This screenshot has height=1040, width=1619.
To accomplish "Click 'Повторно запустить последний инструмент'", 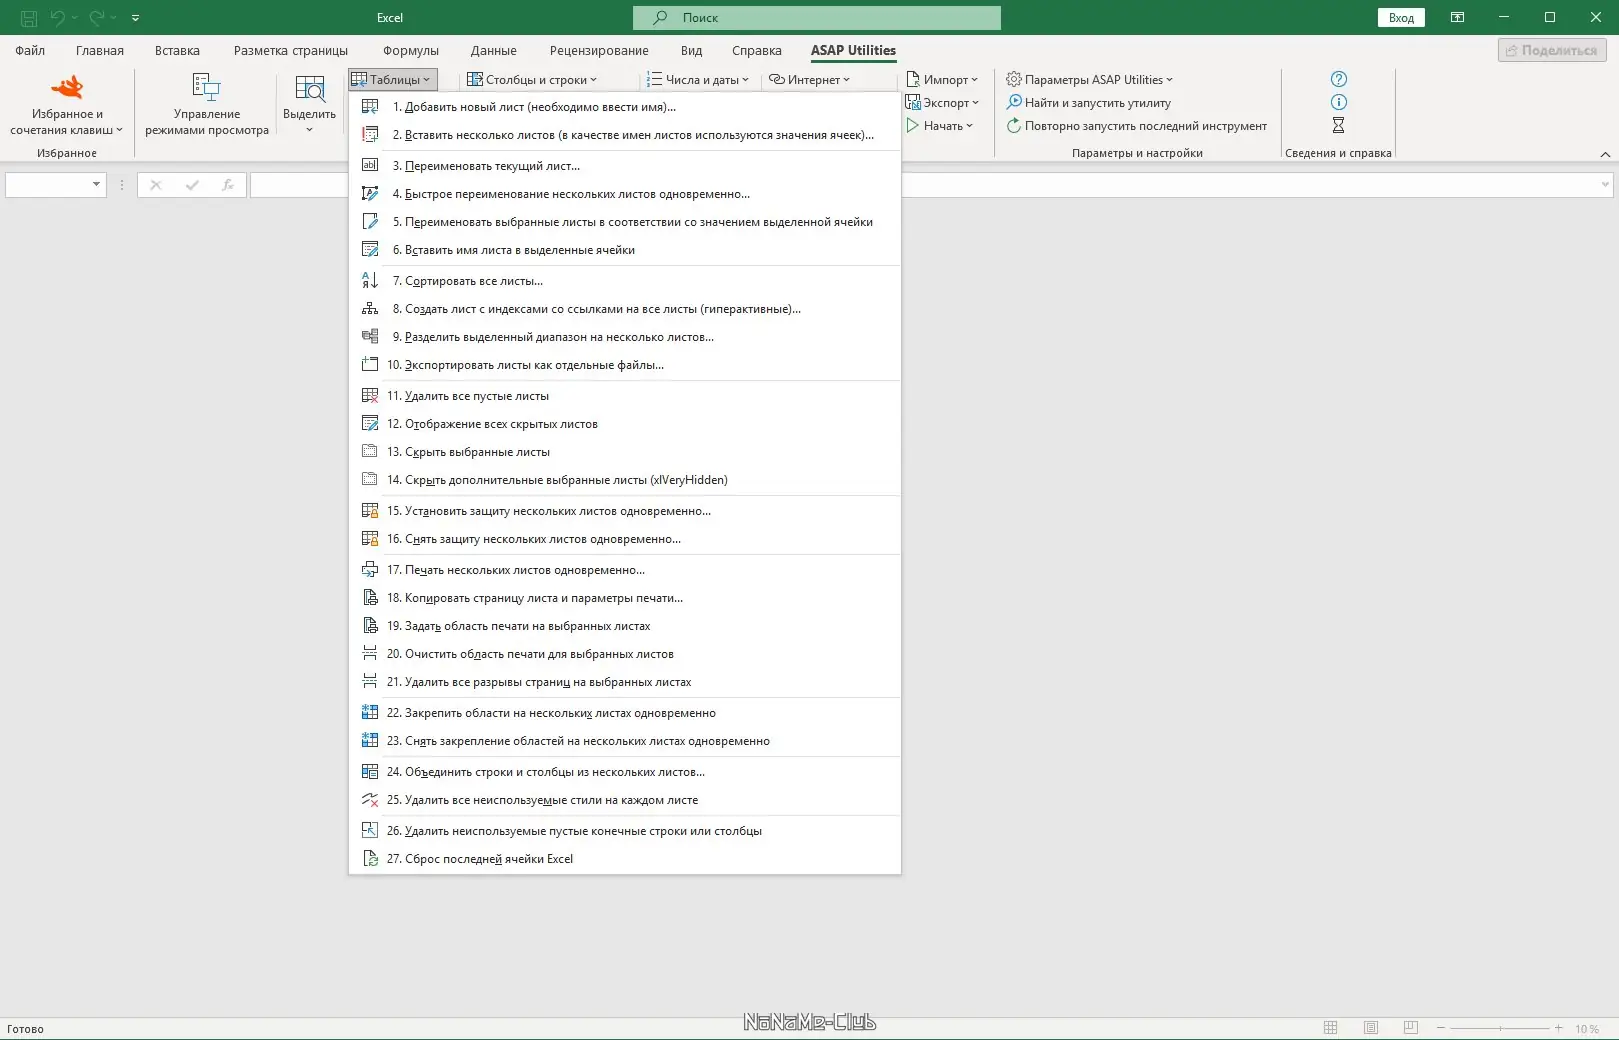I will 1136,126.
